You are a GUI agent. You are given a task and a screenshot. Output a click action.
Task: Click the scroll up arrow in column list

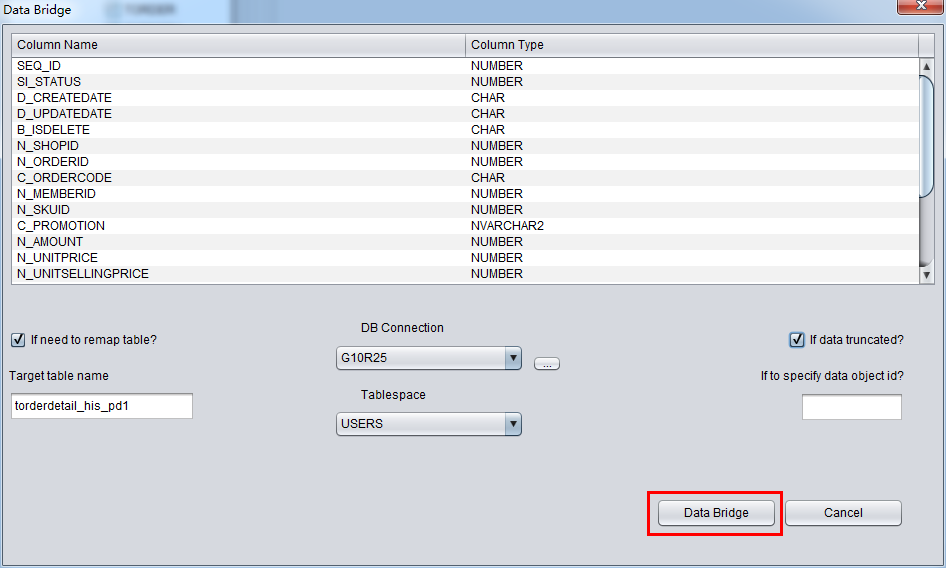pyautogui.click(x=926, y=66)
